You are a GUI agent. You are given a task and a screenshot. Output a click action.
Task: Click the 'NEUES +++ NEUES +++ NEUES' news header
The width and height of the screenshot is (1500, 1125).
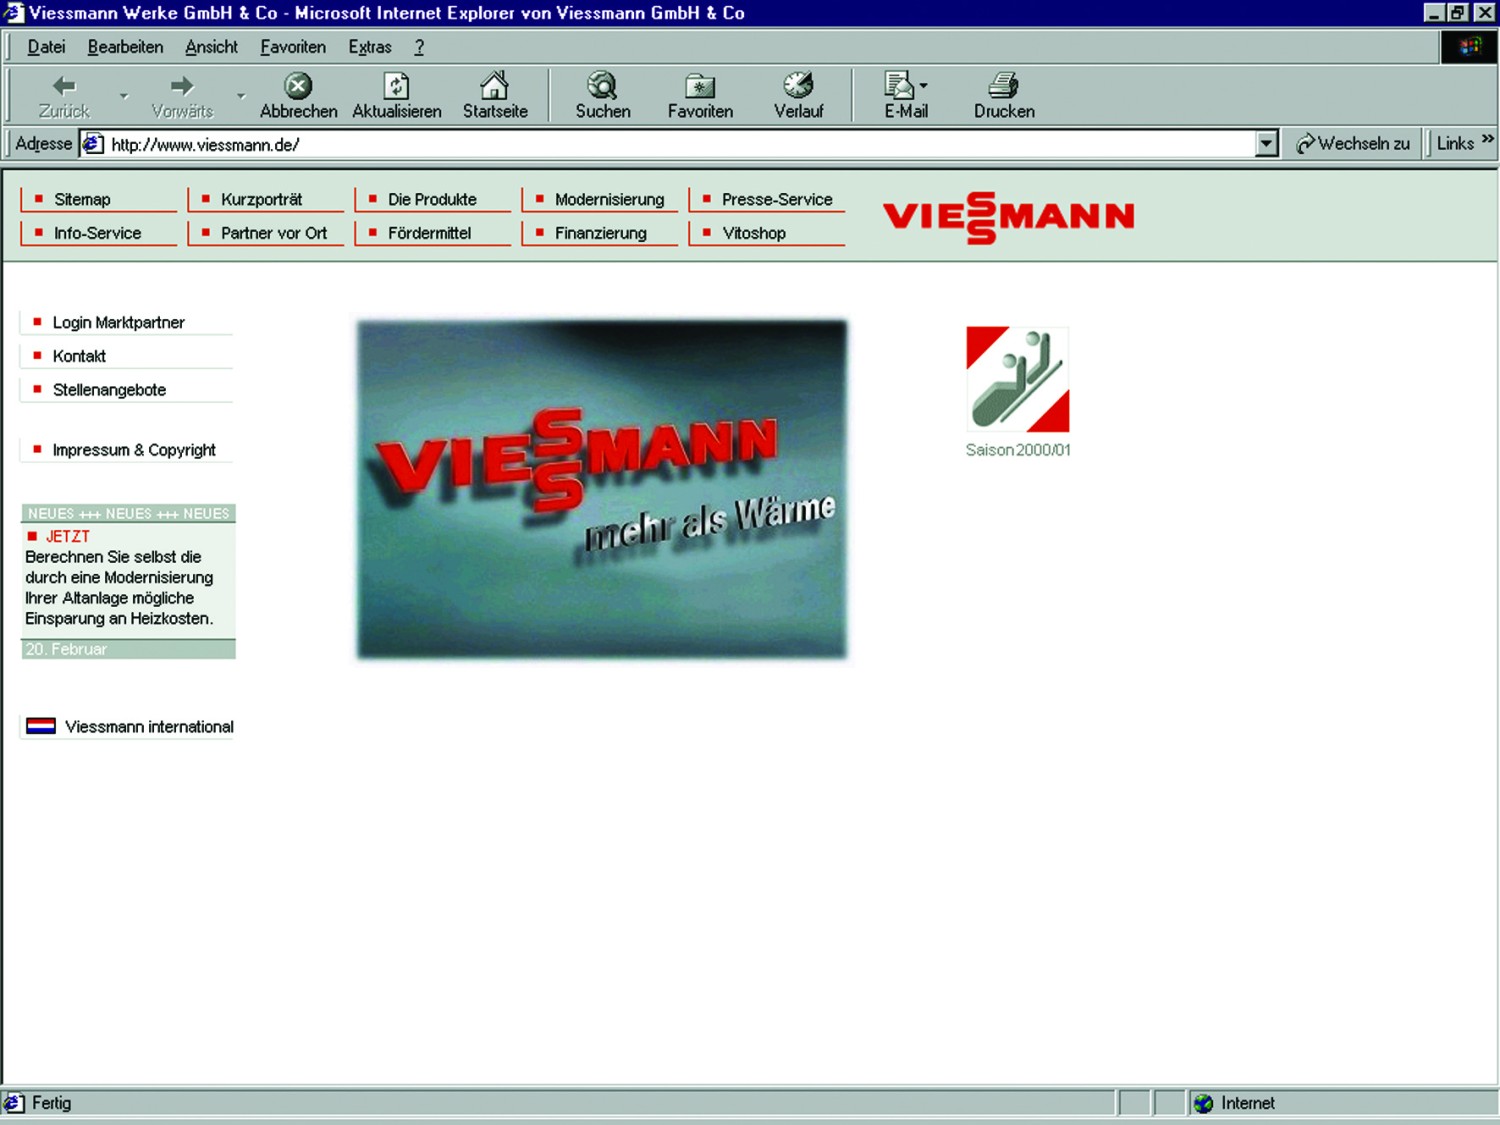point(128,513)
